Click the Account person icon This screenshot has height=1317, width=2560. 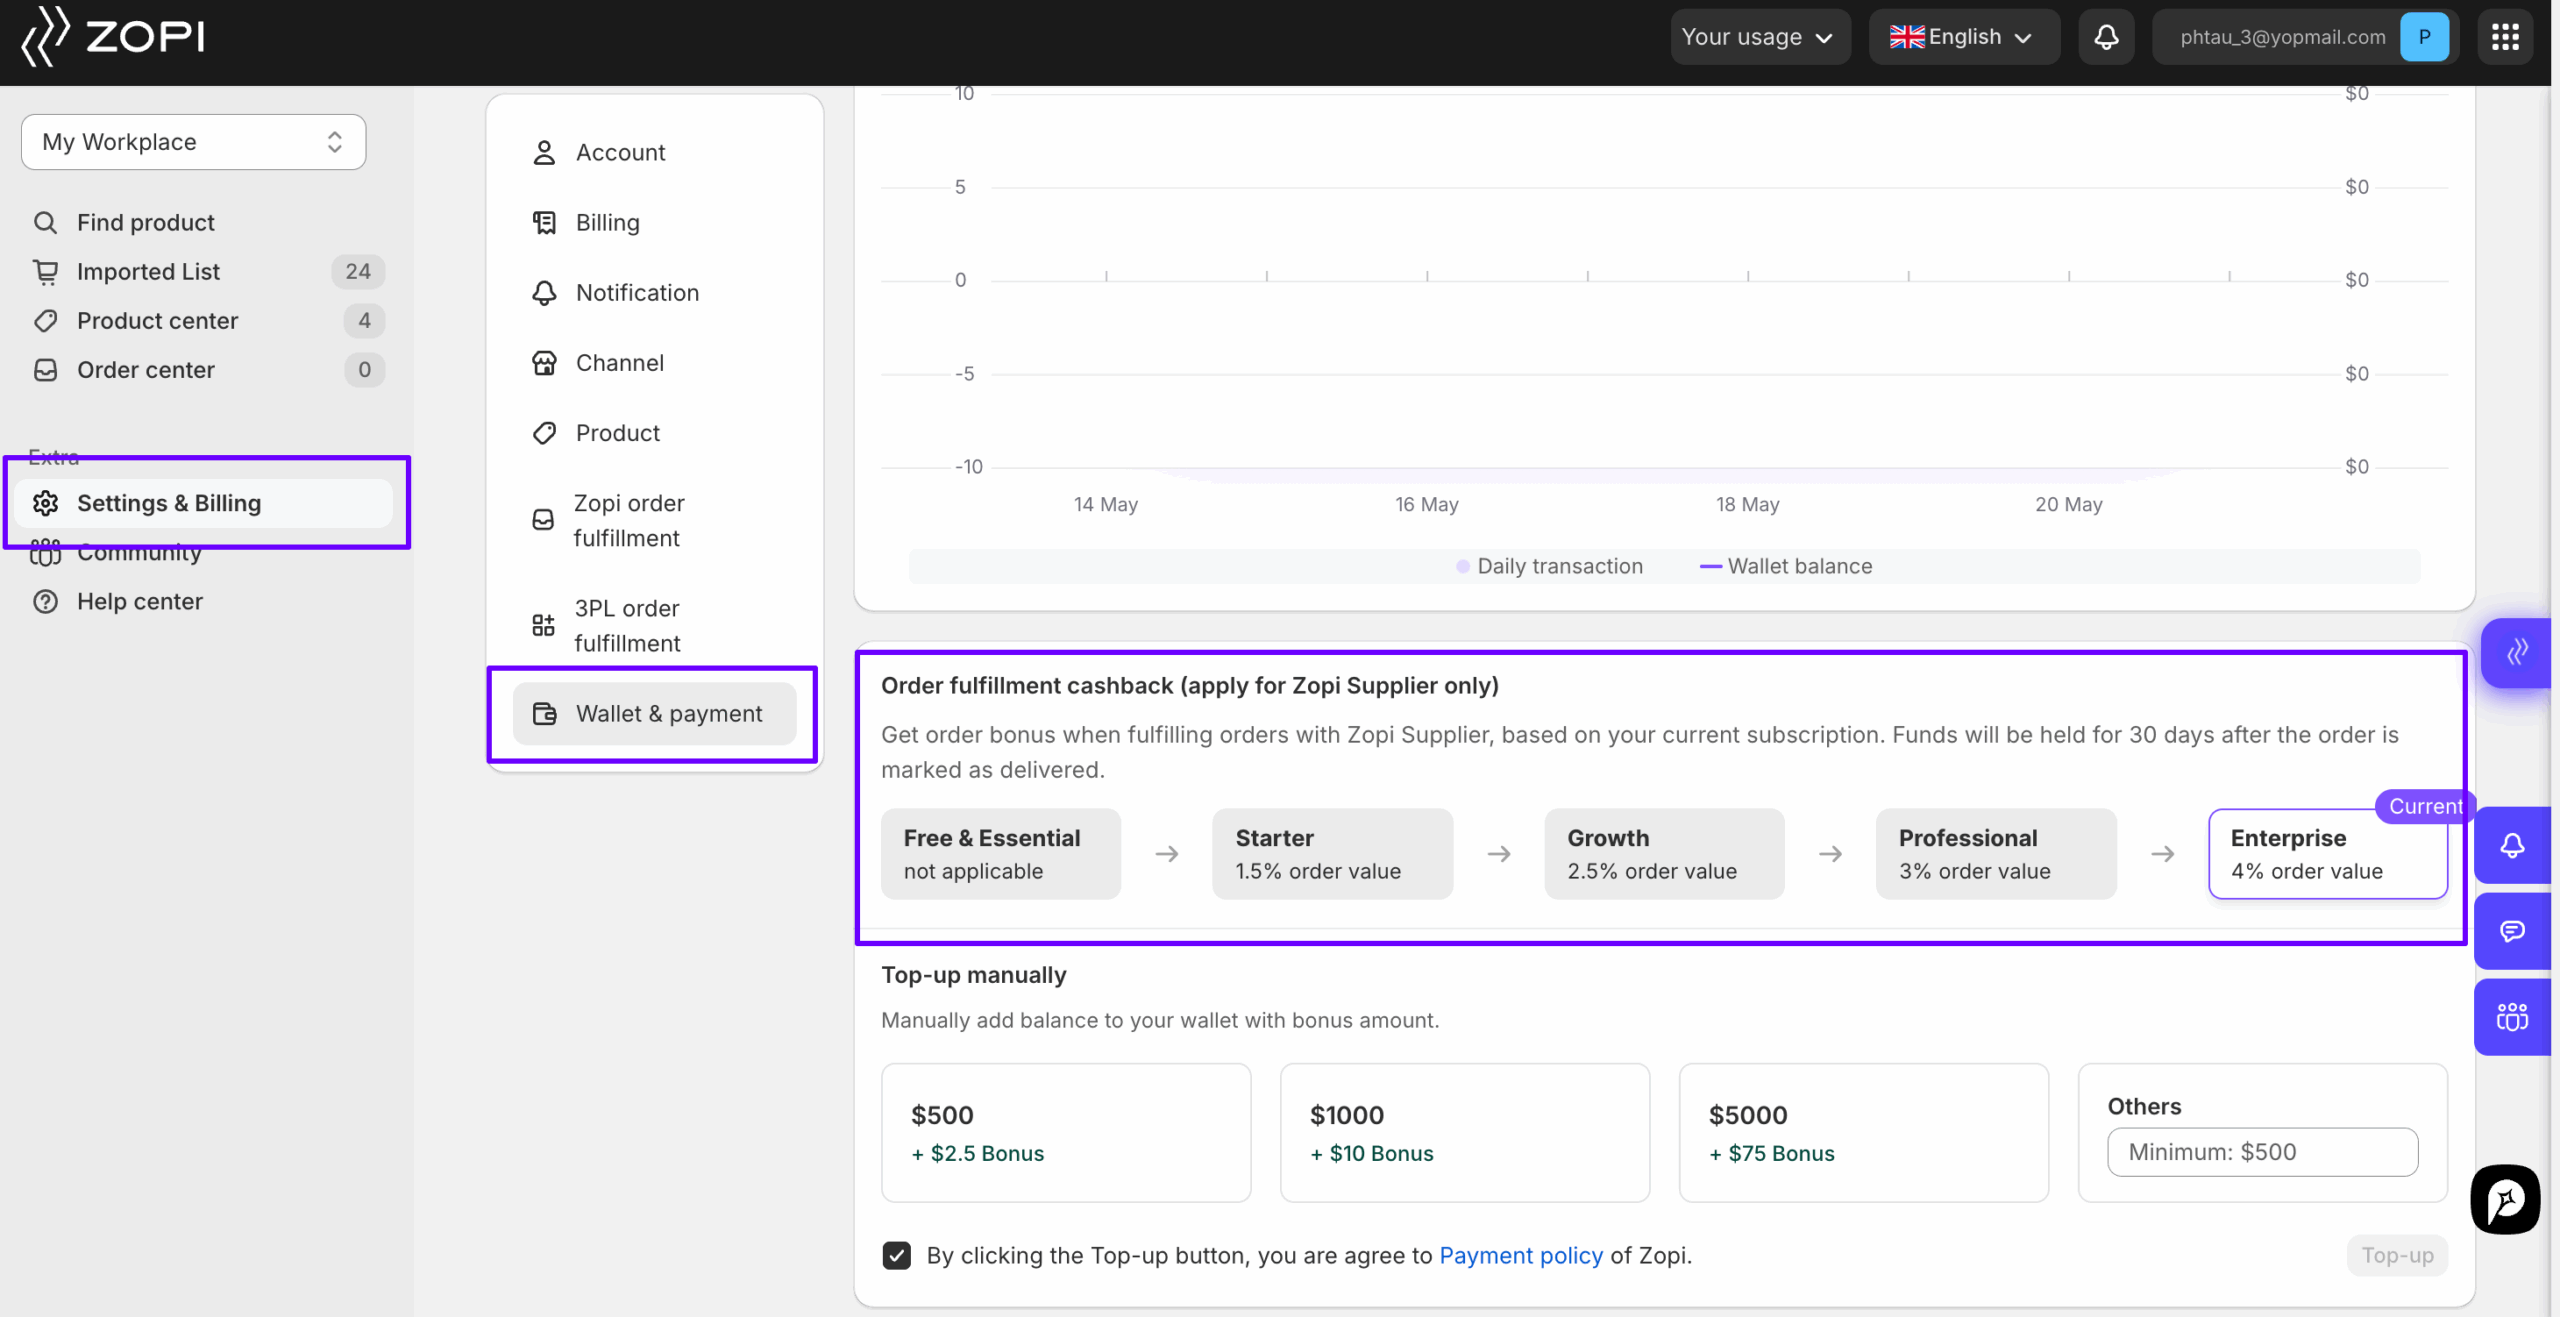[544, 152]
